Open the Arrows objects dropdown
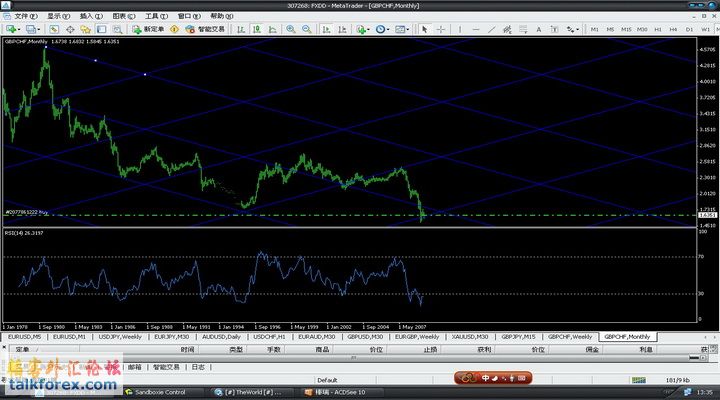The image size is (720, 400). [x=572, y=29]
